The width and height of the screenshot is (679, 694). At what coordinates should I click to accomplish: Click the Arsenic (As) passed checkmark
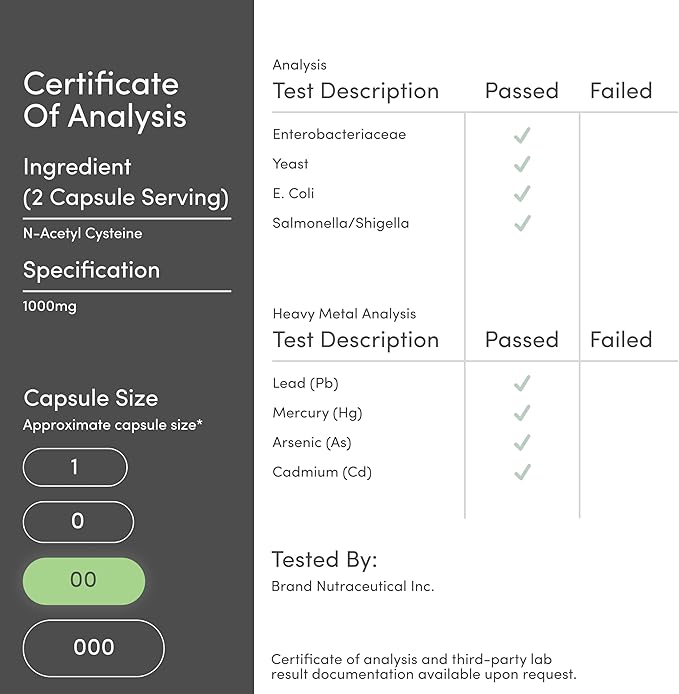tap(522, 443)
